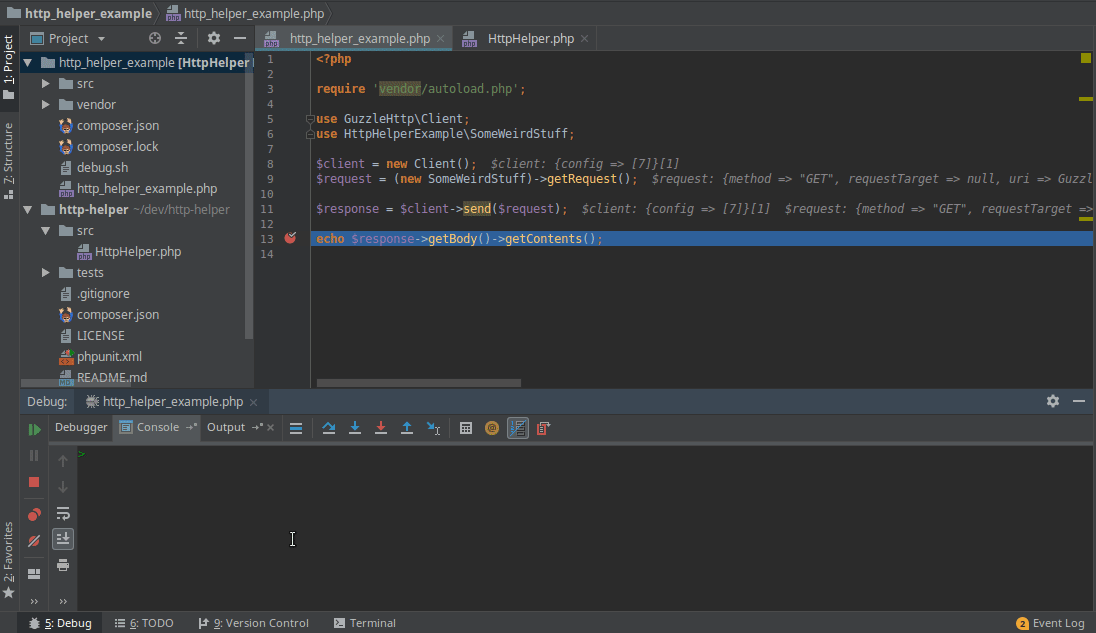The image size is (1096, 633).
Task: Toggle Scroll to End in console
Action: pyautogui.click(x=63, y=539)
